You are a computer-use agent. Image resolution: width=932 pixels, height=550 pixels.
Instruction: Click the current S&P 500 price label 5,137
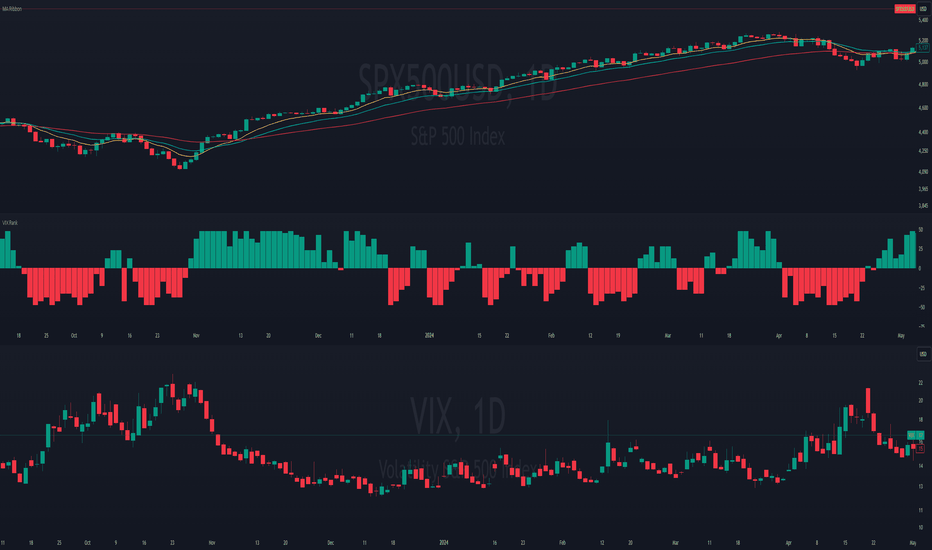[923, 48]
